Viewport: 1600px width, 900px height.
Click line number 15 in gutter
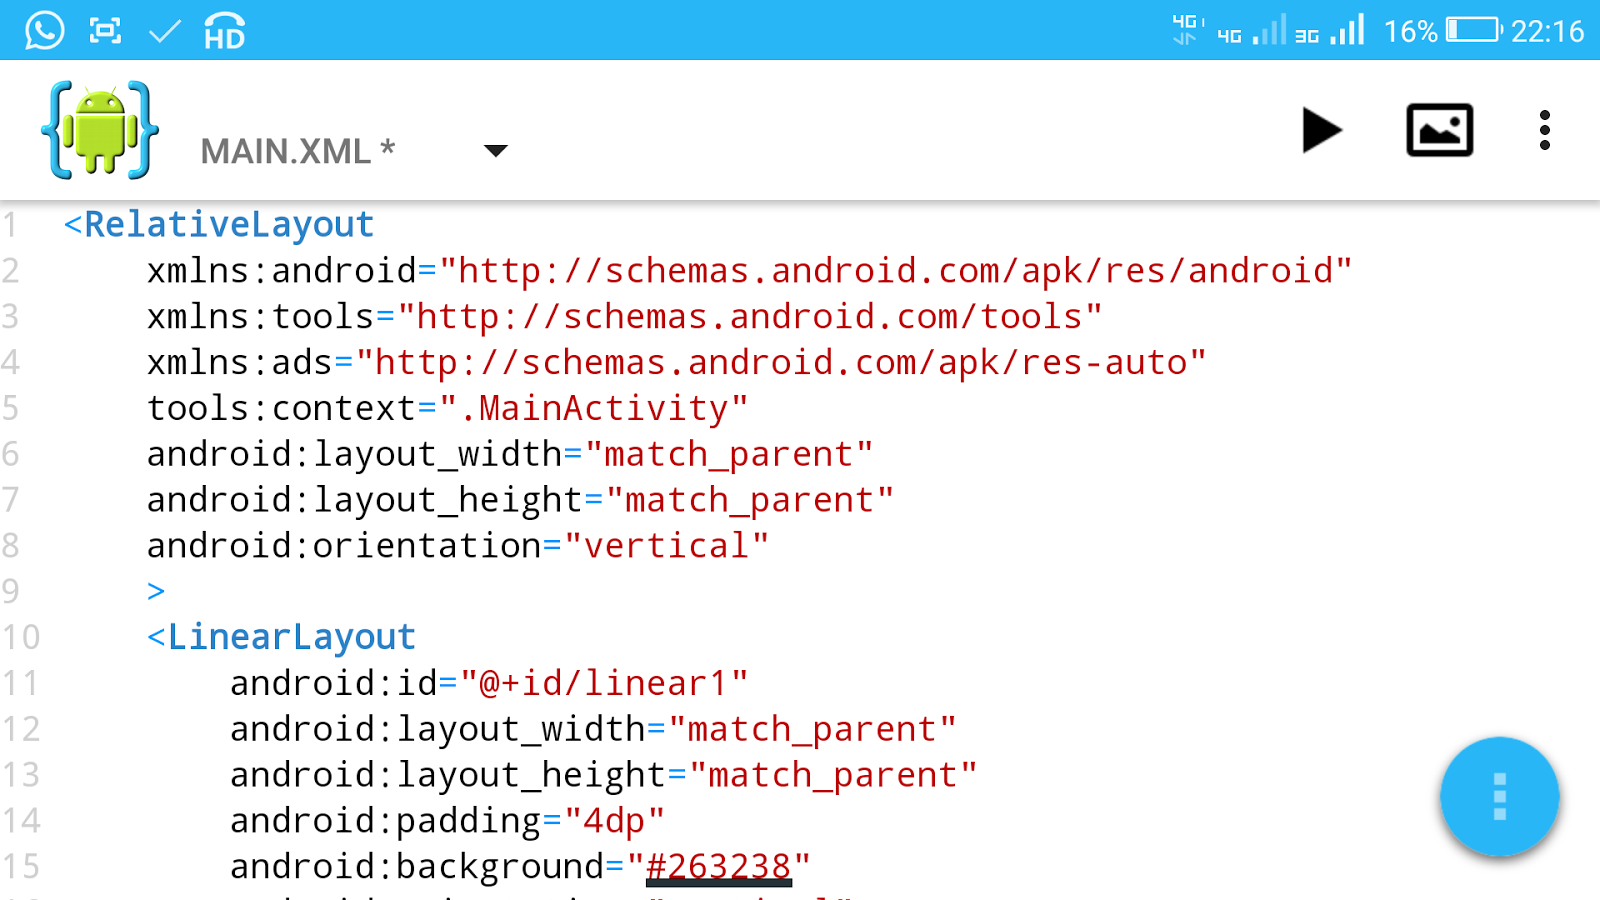[21, 866]
